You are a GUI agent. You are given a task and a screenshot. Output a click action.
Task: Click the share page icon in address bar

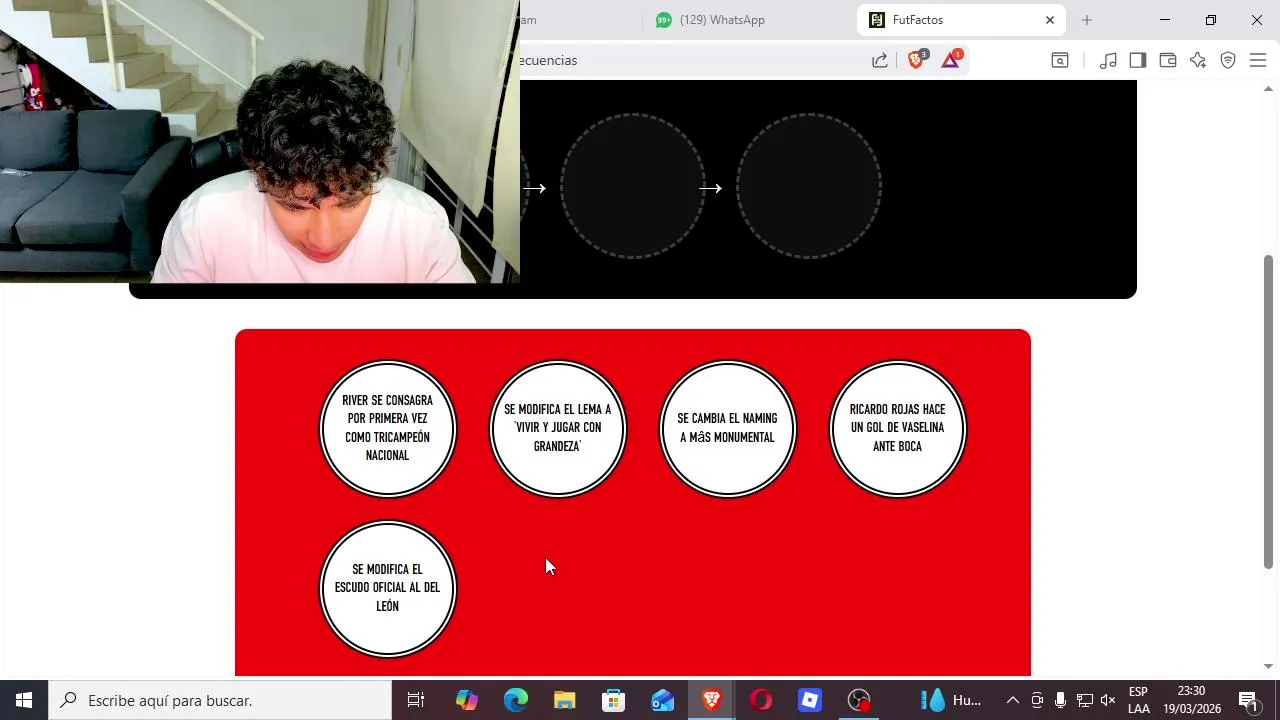click(x=880, y=60)
